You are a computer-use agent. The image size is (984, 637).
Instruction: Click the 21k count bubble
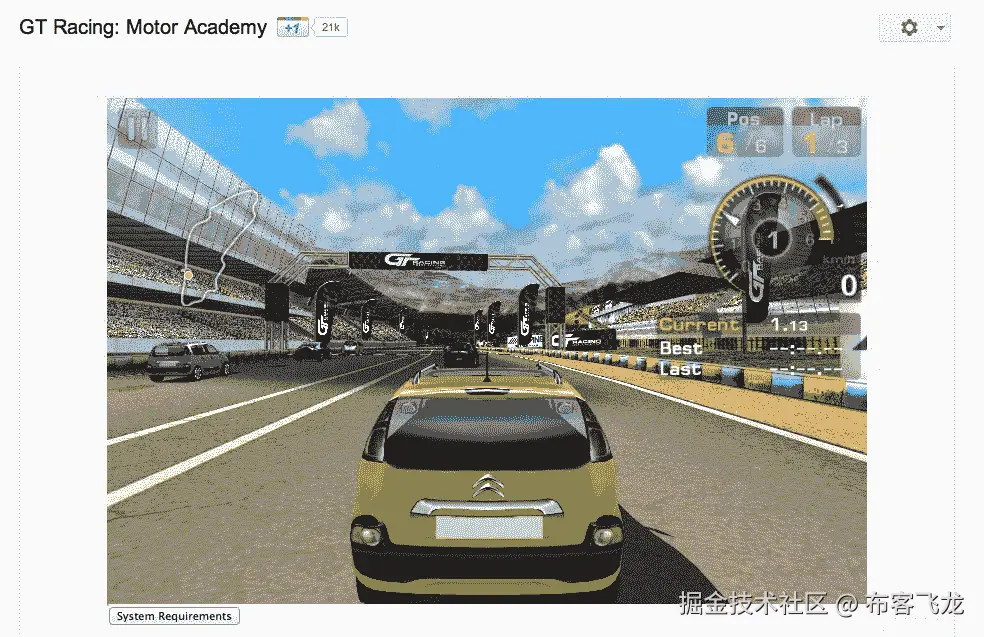[331, 28]
